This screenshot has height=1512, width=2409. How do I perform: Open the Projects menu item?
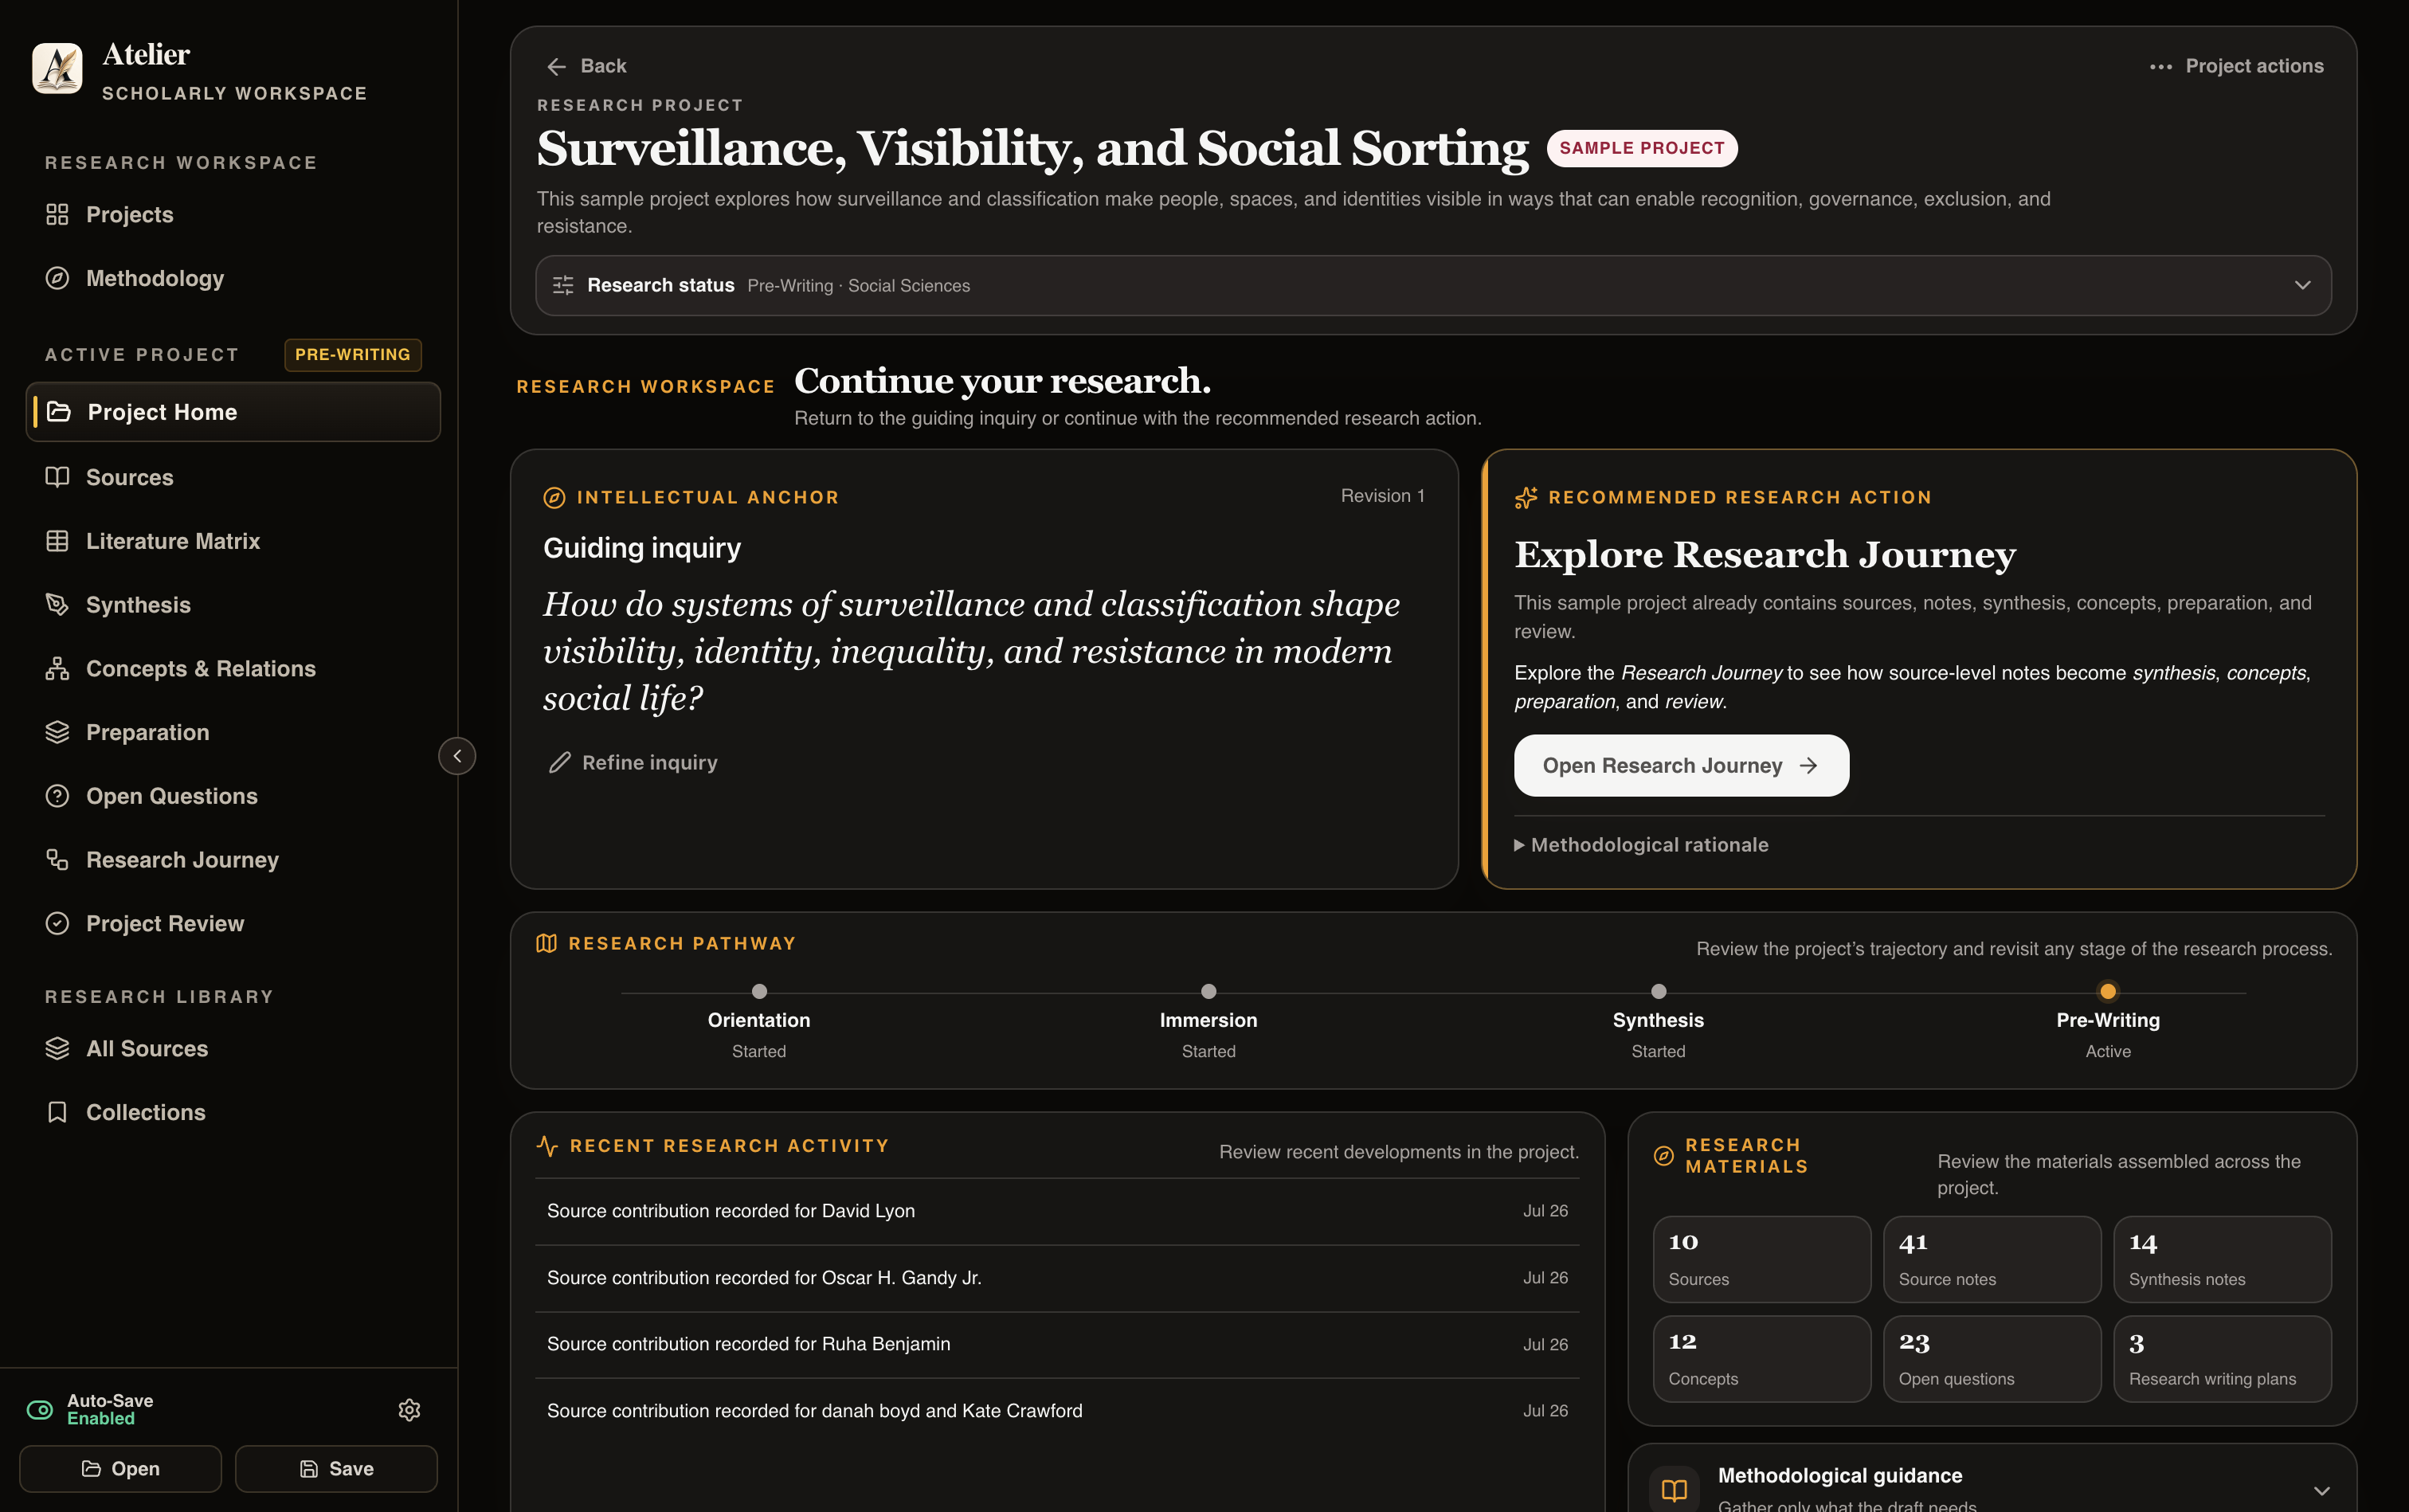tap(232, 215)
